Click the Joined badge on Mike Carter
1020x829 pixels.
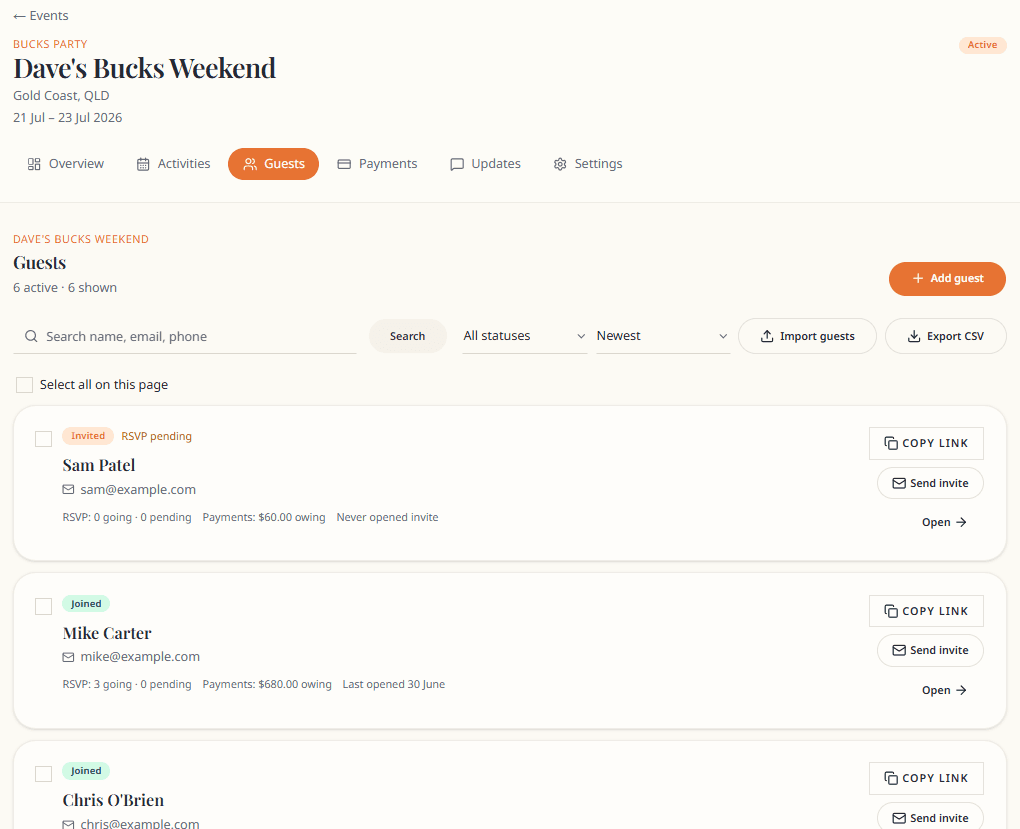coord(86,604)
